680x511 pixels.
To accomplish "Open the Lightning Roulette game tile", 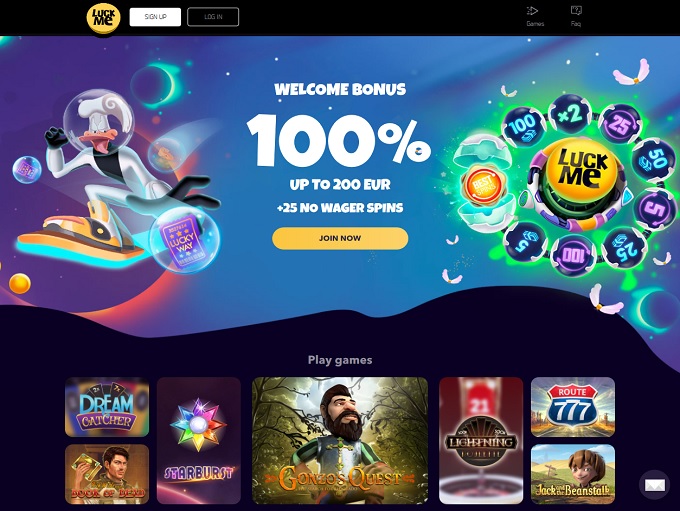I will click(x=481, y=441).
